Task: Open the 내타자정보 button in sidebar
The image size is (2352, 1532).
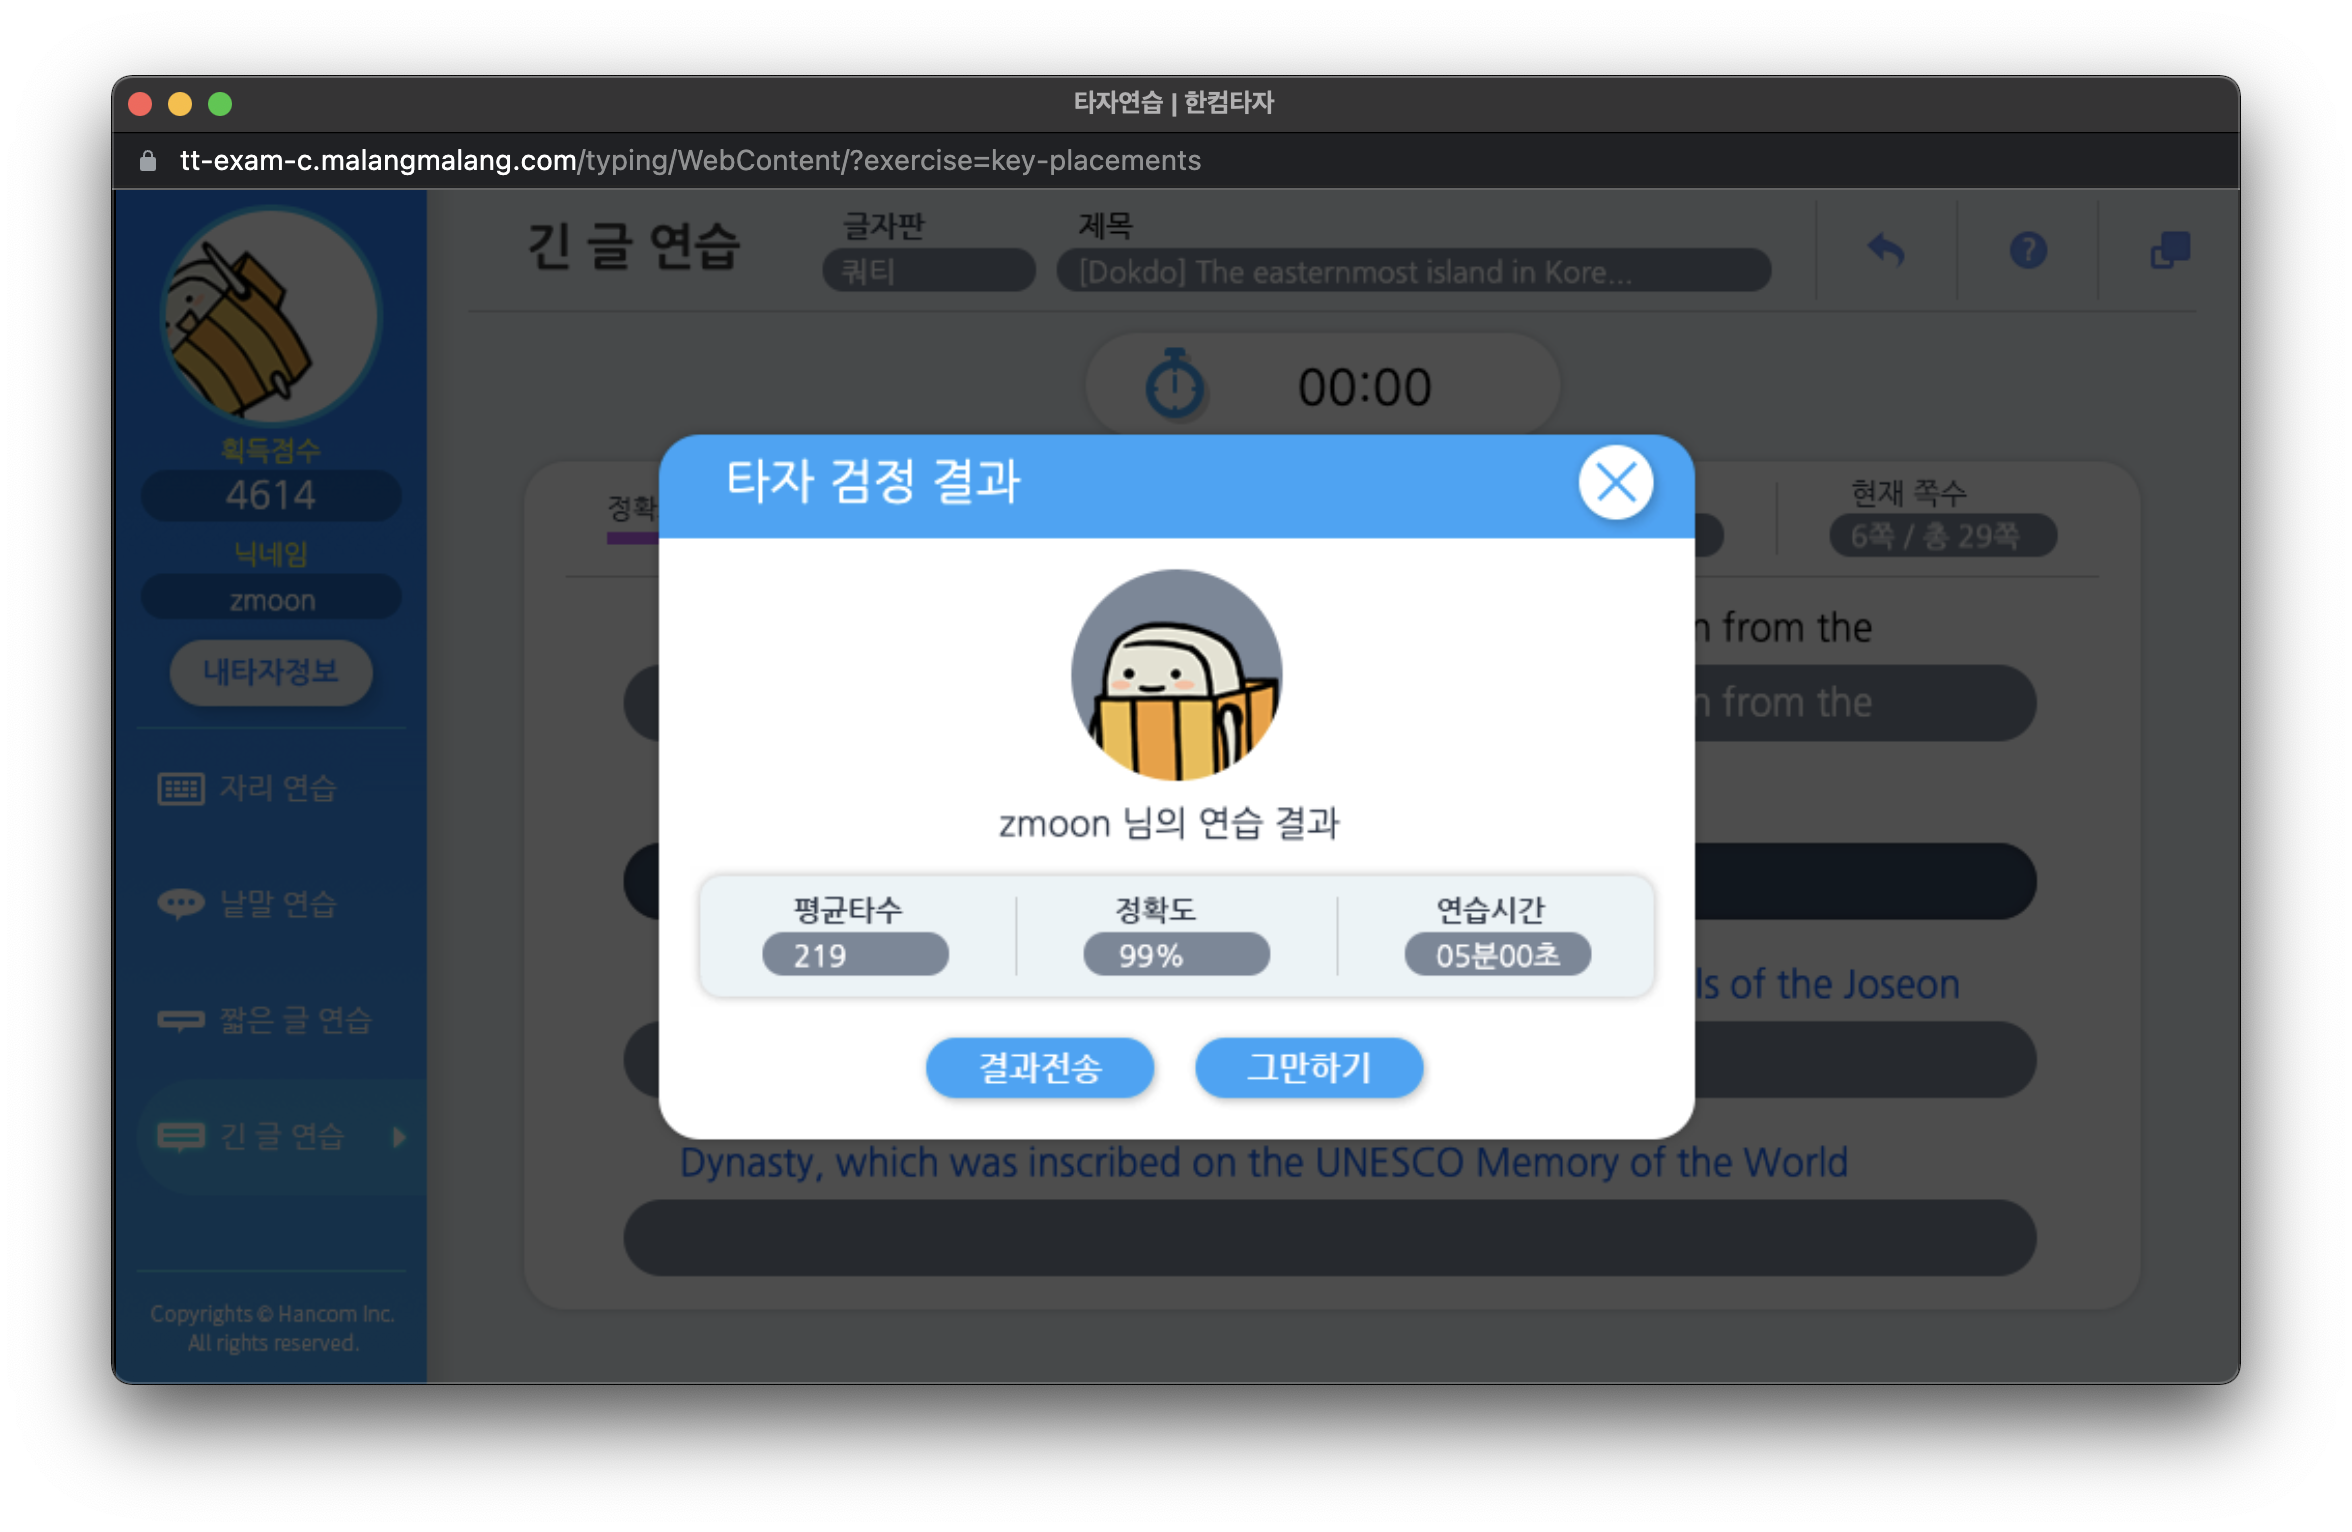Action: click(x=271, y=672)
